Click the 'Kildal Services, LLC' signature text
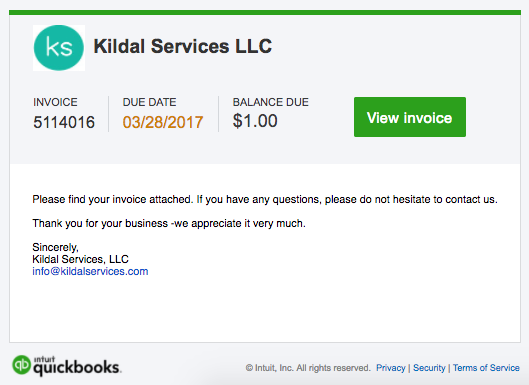Viewport: 529px width, 385px height. (x=80, y=259)
